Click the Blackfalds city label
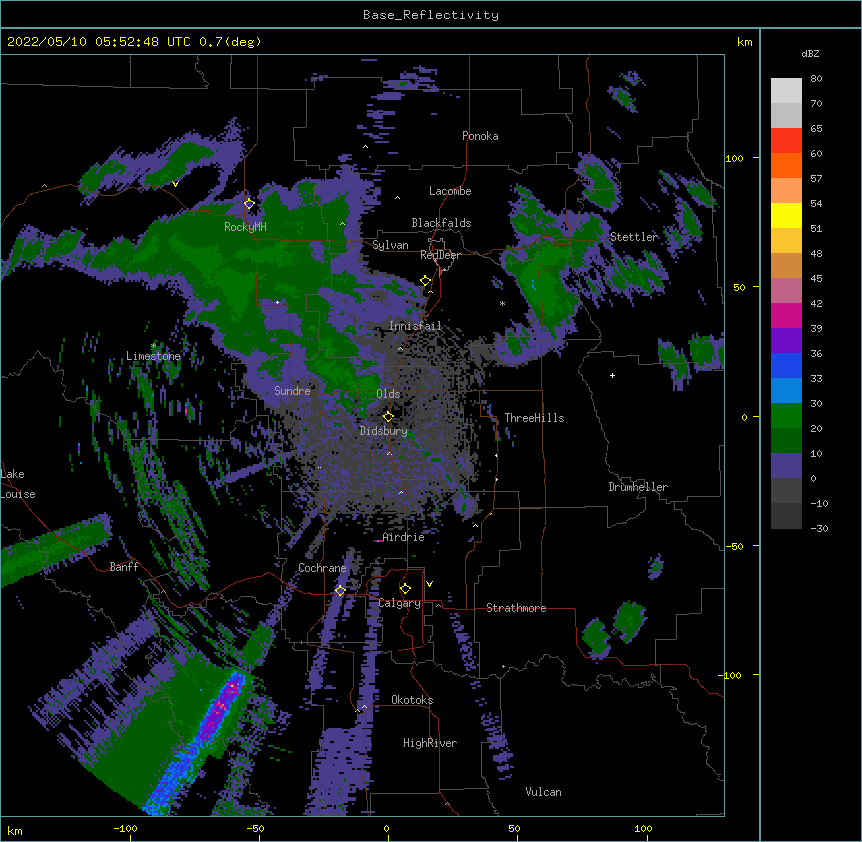This screenshot has width=862, height=842. [441, 223]
